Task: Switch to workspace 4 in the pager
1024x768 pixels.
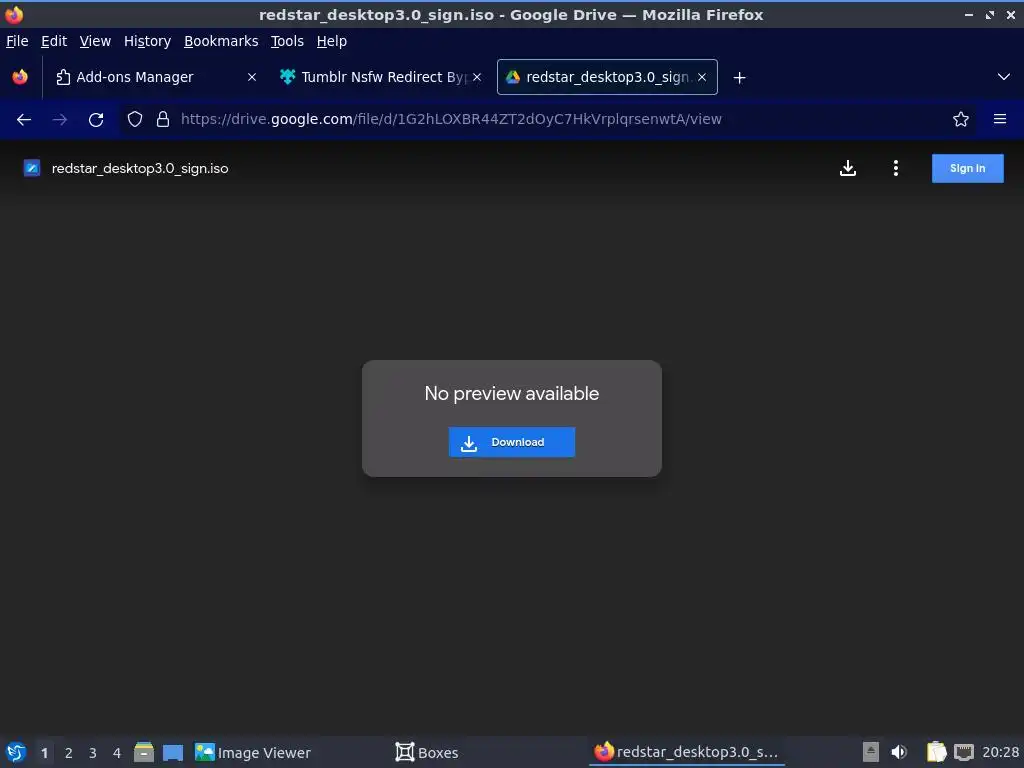Action: pos(117,753)
